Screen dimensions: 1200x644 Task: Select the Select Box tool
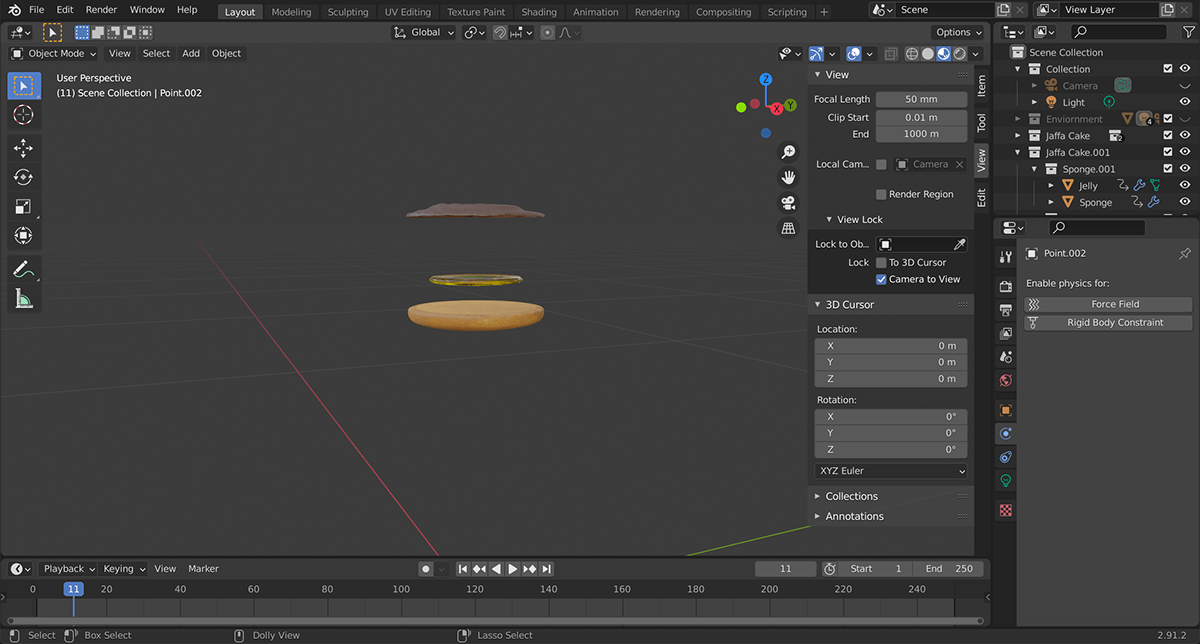(24, 86)
